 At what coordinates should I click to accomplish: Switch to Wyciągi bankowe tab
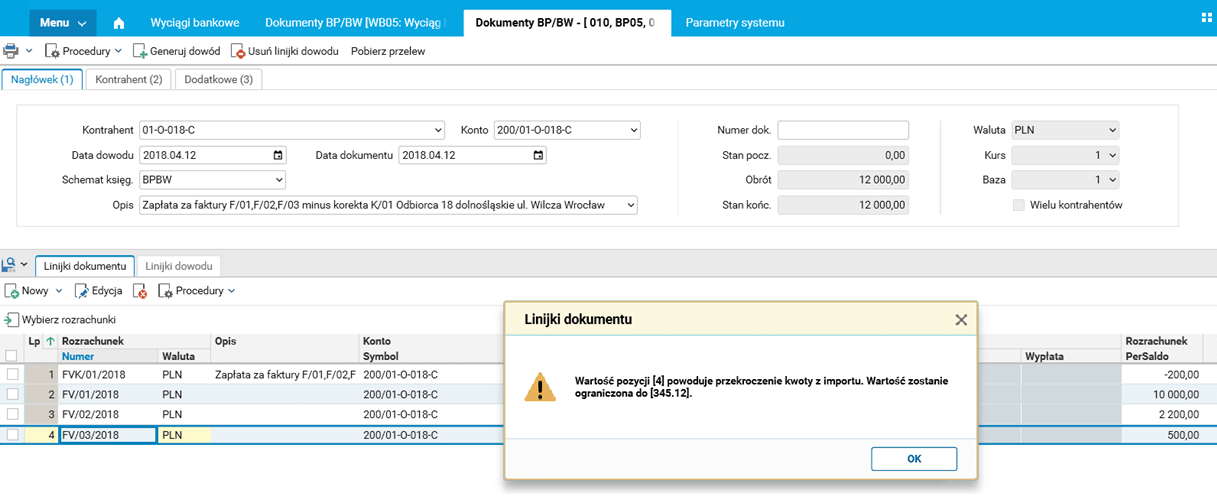click(x=193, y=22)
